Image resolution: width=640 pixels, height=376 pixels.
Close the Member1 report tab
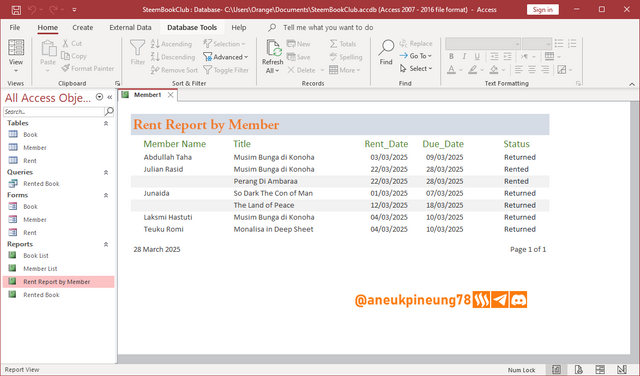171,95
